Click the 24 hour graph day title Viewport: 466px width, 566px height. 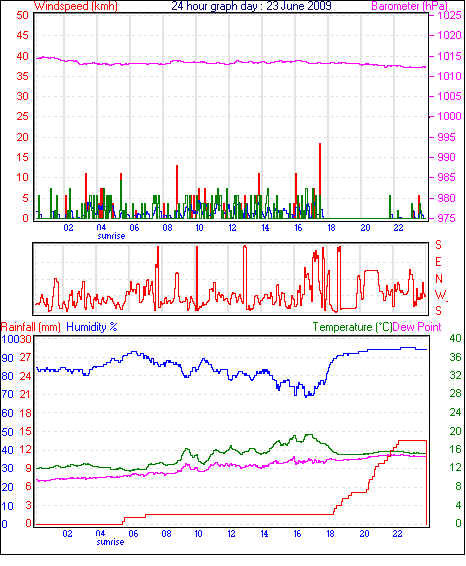click(251, 6)
